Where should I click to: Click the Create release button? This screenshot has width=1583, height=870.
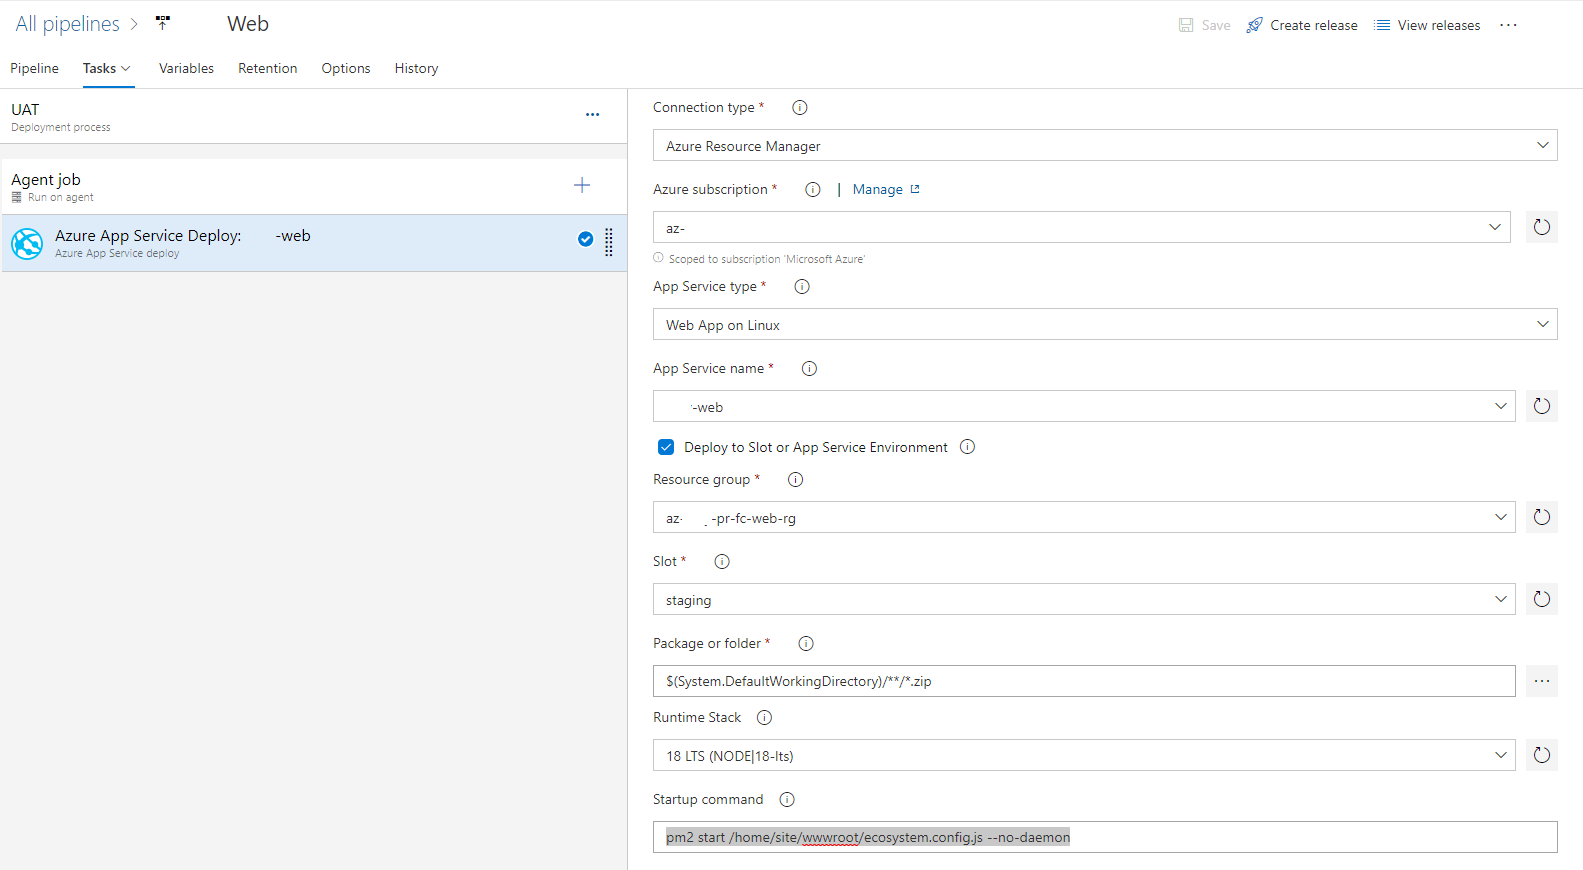click(x=1302, y=25)
